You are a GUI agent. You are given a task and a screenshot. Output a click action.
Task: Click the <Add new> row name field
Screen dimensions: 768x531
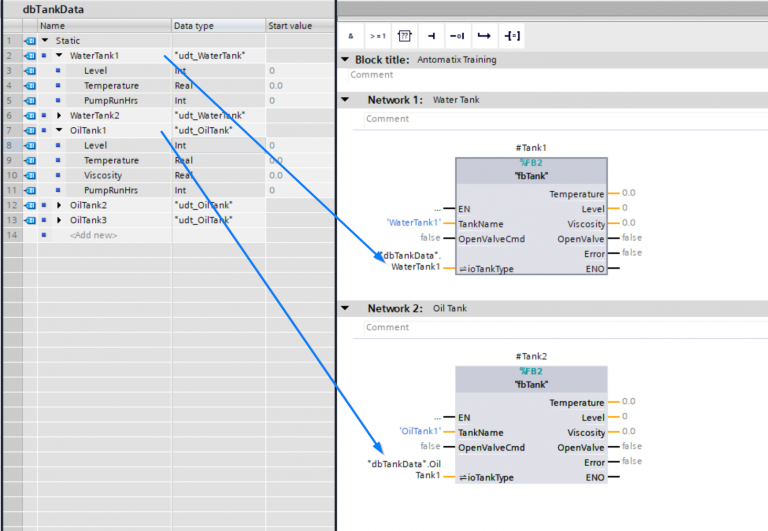[x=93, y=235]
